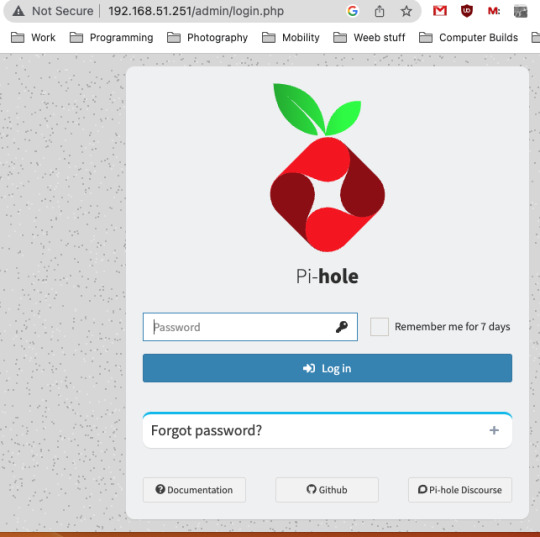Open the red M: extension icon
This screenshot has width=540, height=537.
(x=494, y=11)
